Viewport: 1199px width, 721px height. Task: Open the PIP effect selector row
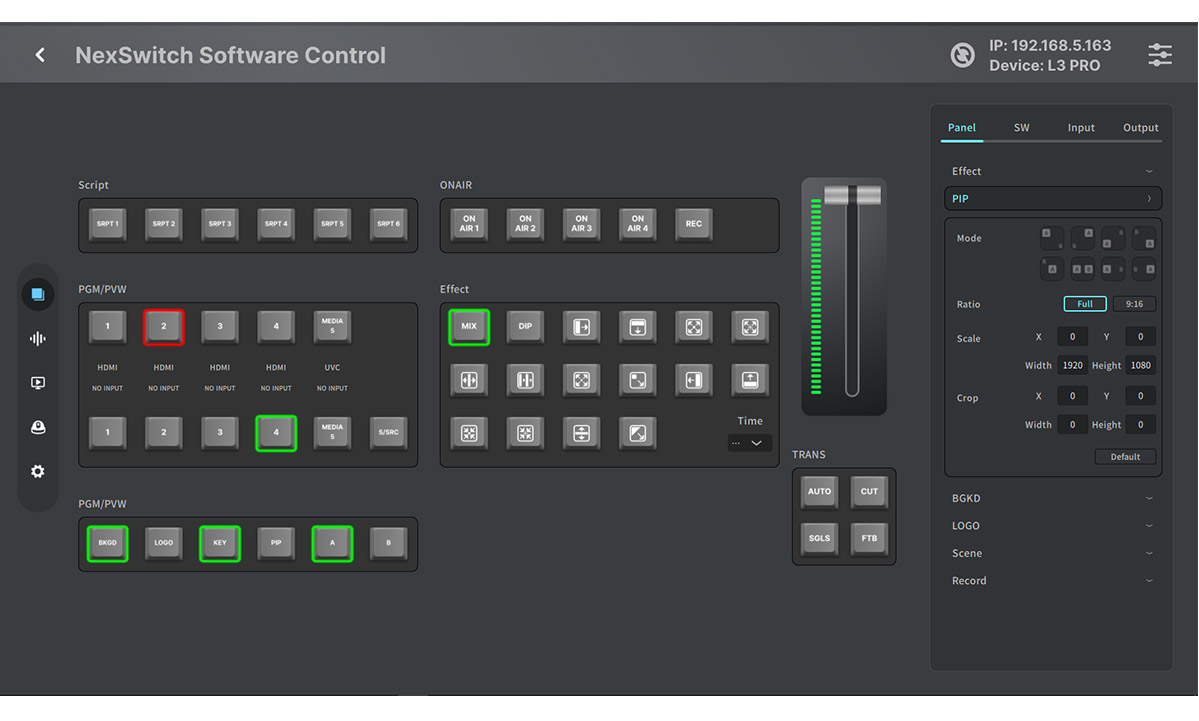[1053, 199]
